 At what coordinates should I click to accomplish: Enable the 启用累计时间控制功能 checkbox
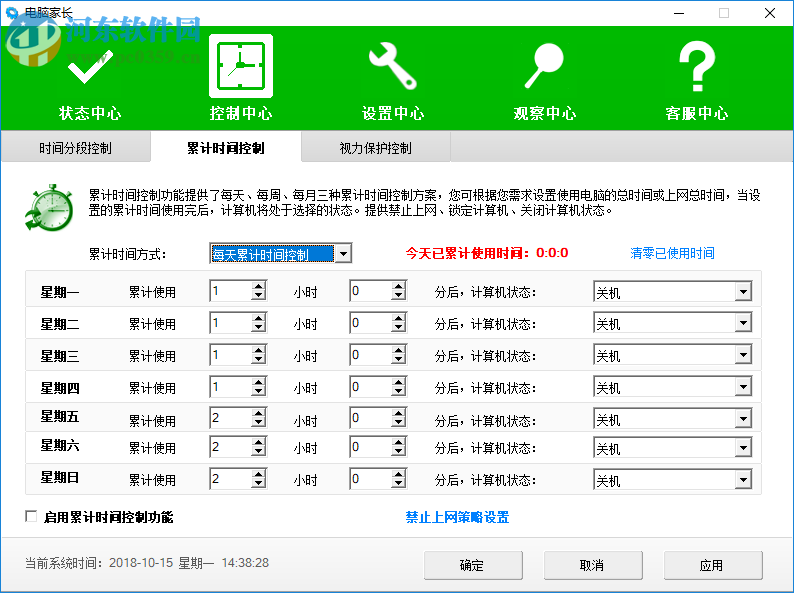(31, 517)
